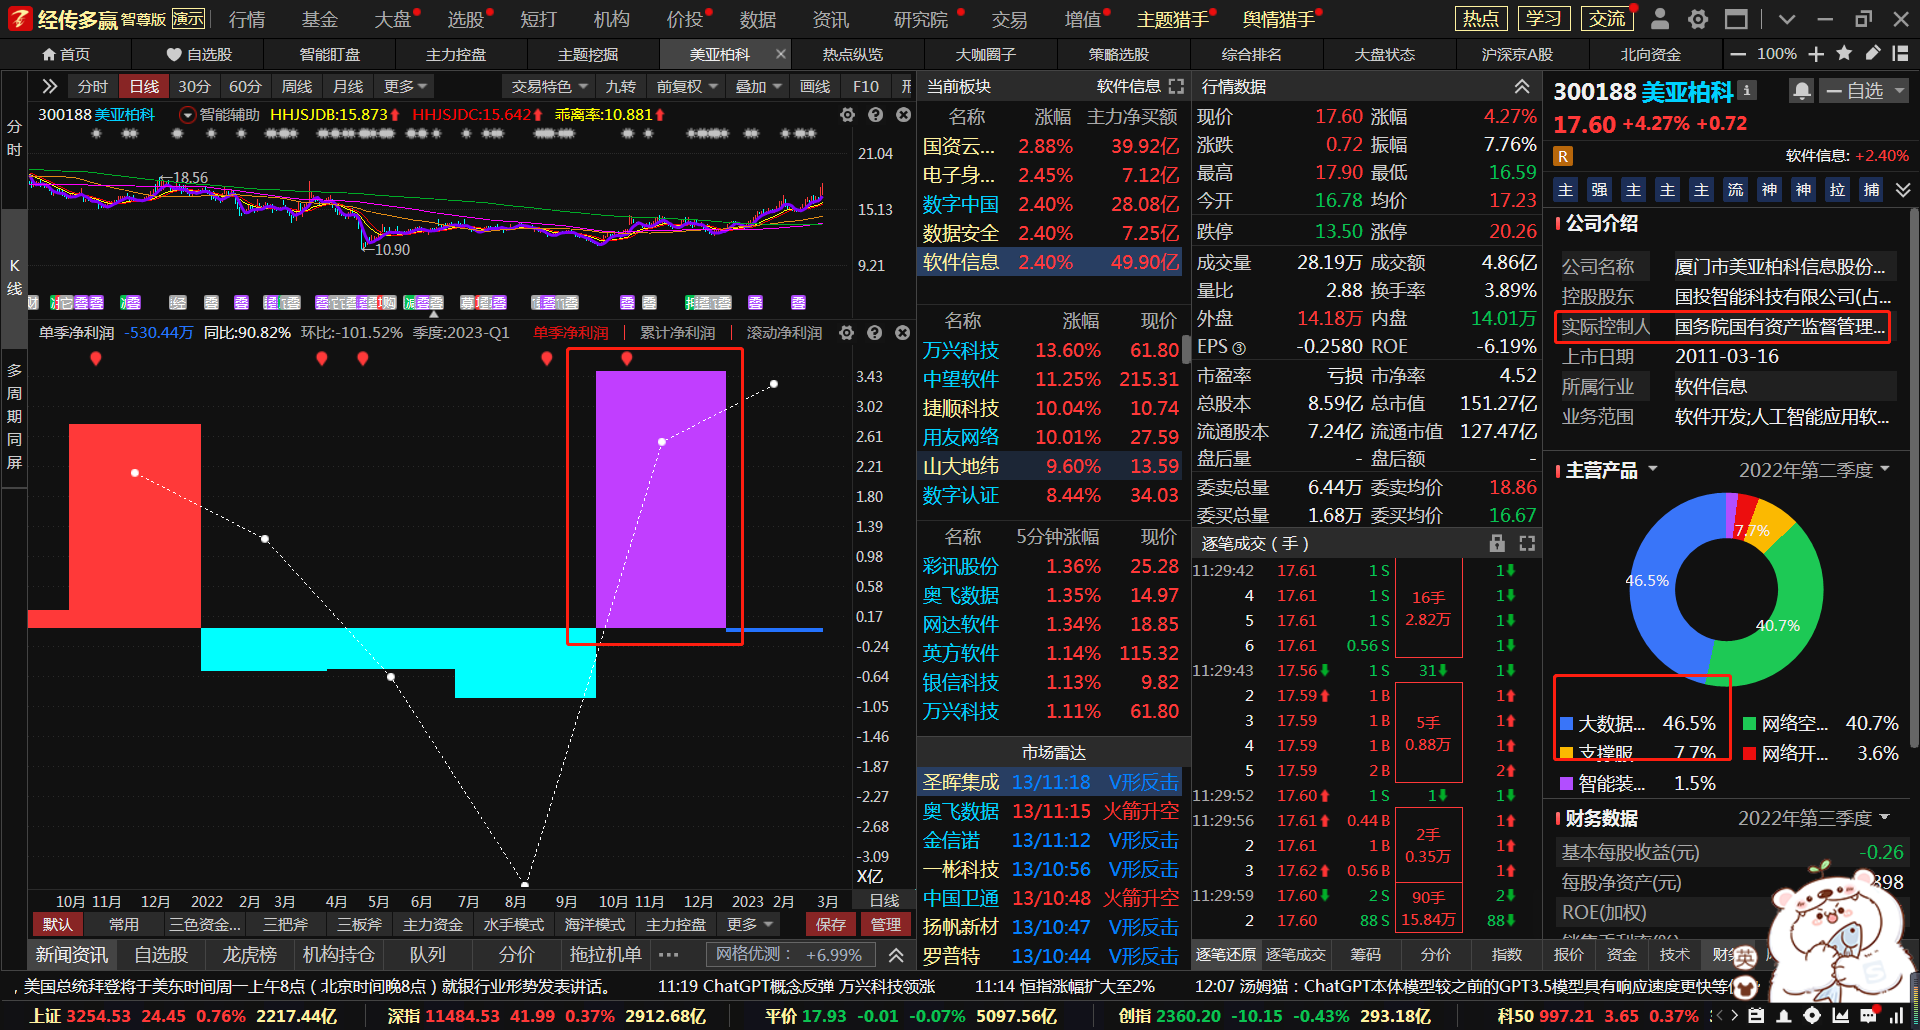Select 滚动净利润 indicator mode
The image size is (1920, 1030).
784,333
